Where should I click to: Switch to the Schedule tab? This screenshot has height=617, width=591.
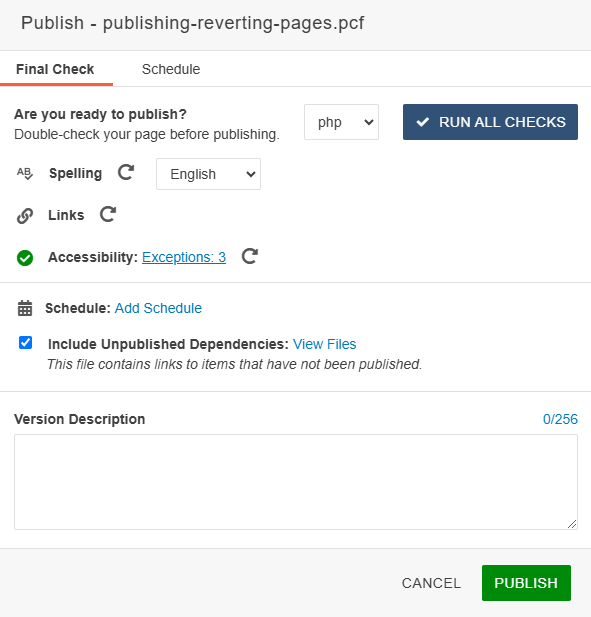171,69
